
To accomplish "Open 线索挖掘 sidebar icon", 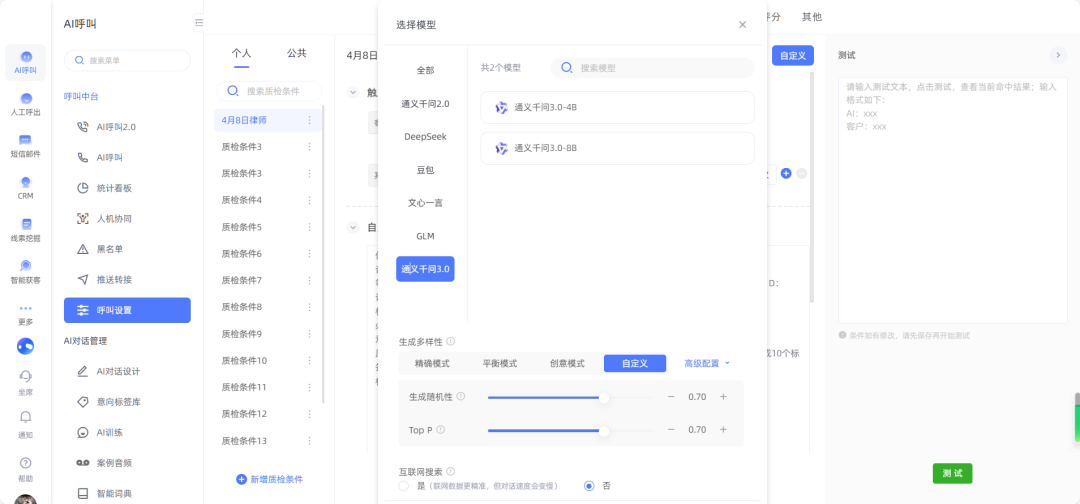I will [26, 228].
